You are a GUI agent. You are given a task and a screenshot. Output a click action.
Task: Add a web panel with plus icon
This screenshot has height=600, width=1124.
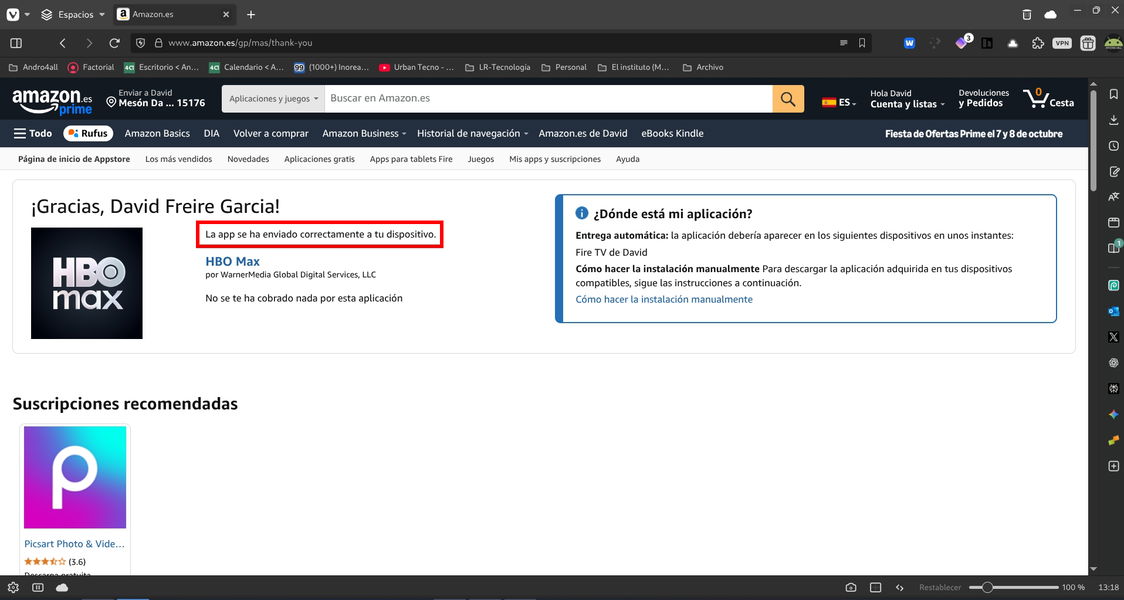point(1113,466)
